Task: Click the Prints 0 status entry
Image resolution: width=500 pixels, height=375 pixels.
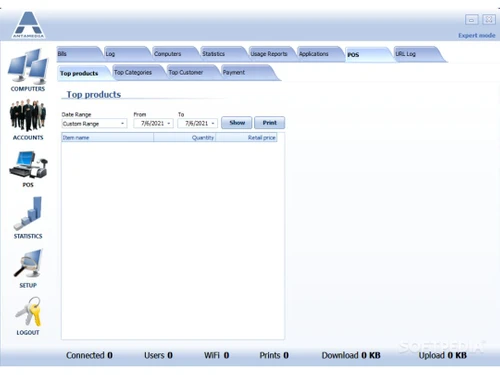Action: coord(274,355)
